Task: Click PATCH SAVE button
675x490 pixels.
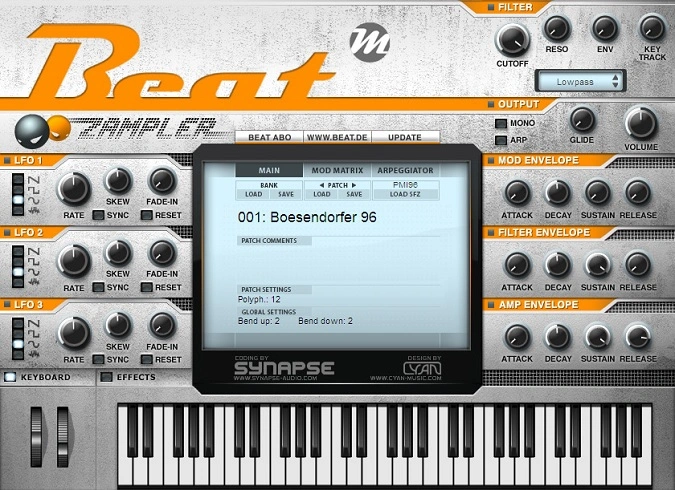Action: pos(354,195)
